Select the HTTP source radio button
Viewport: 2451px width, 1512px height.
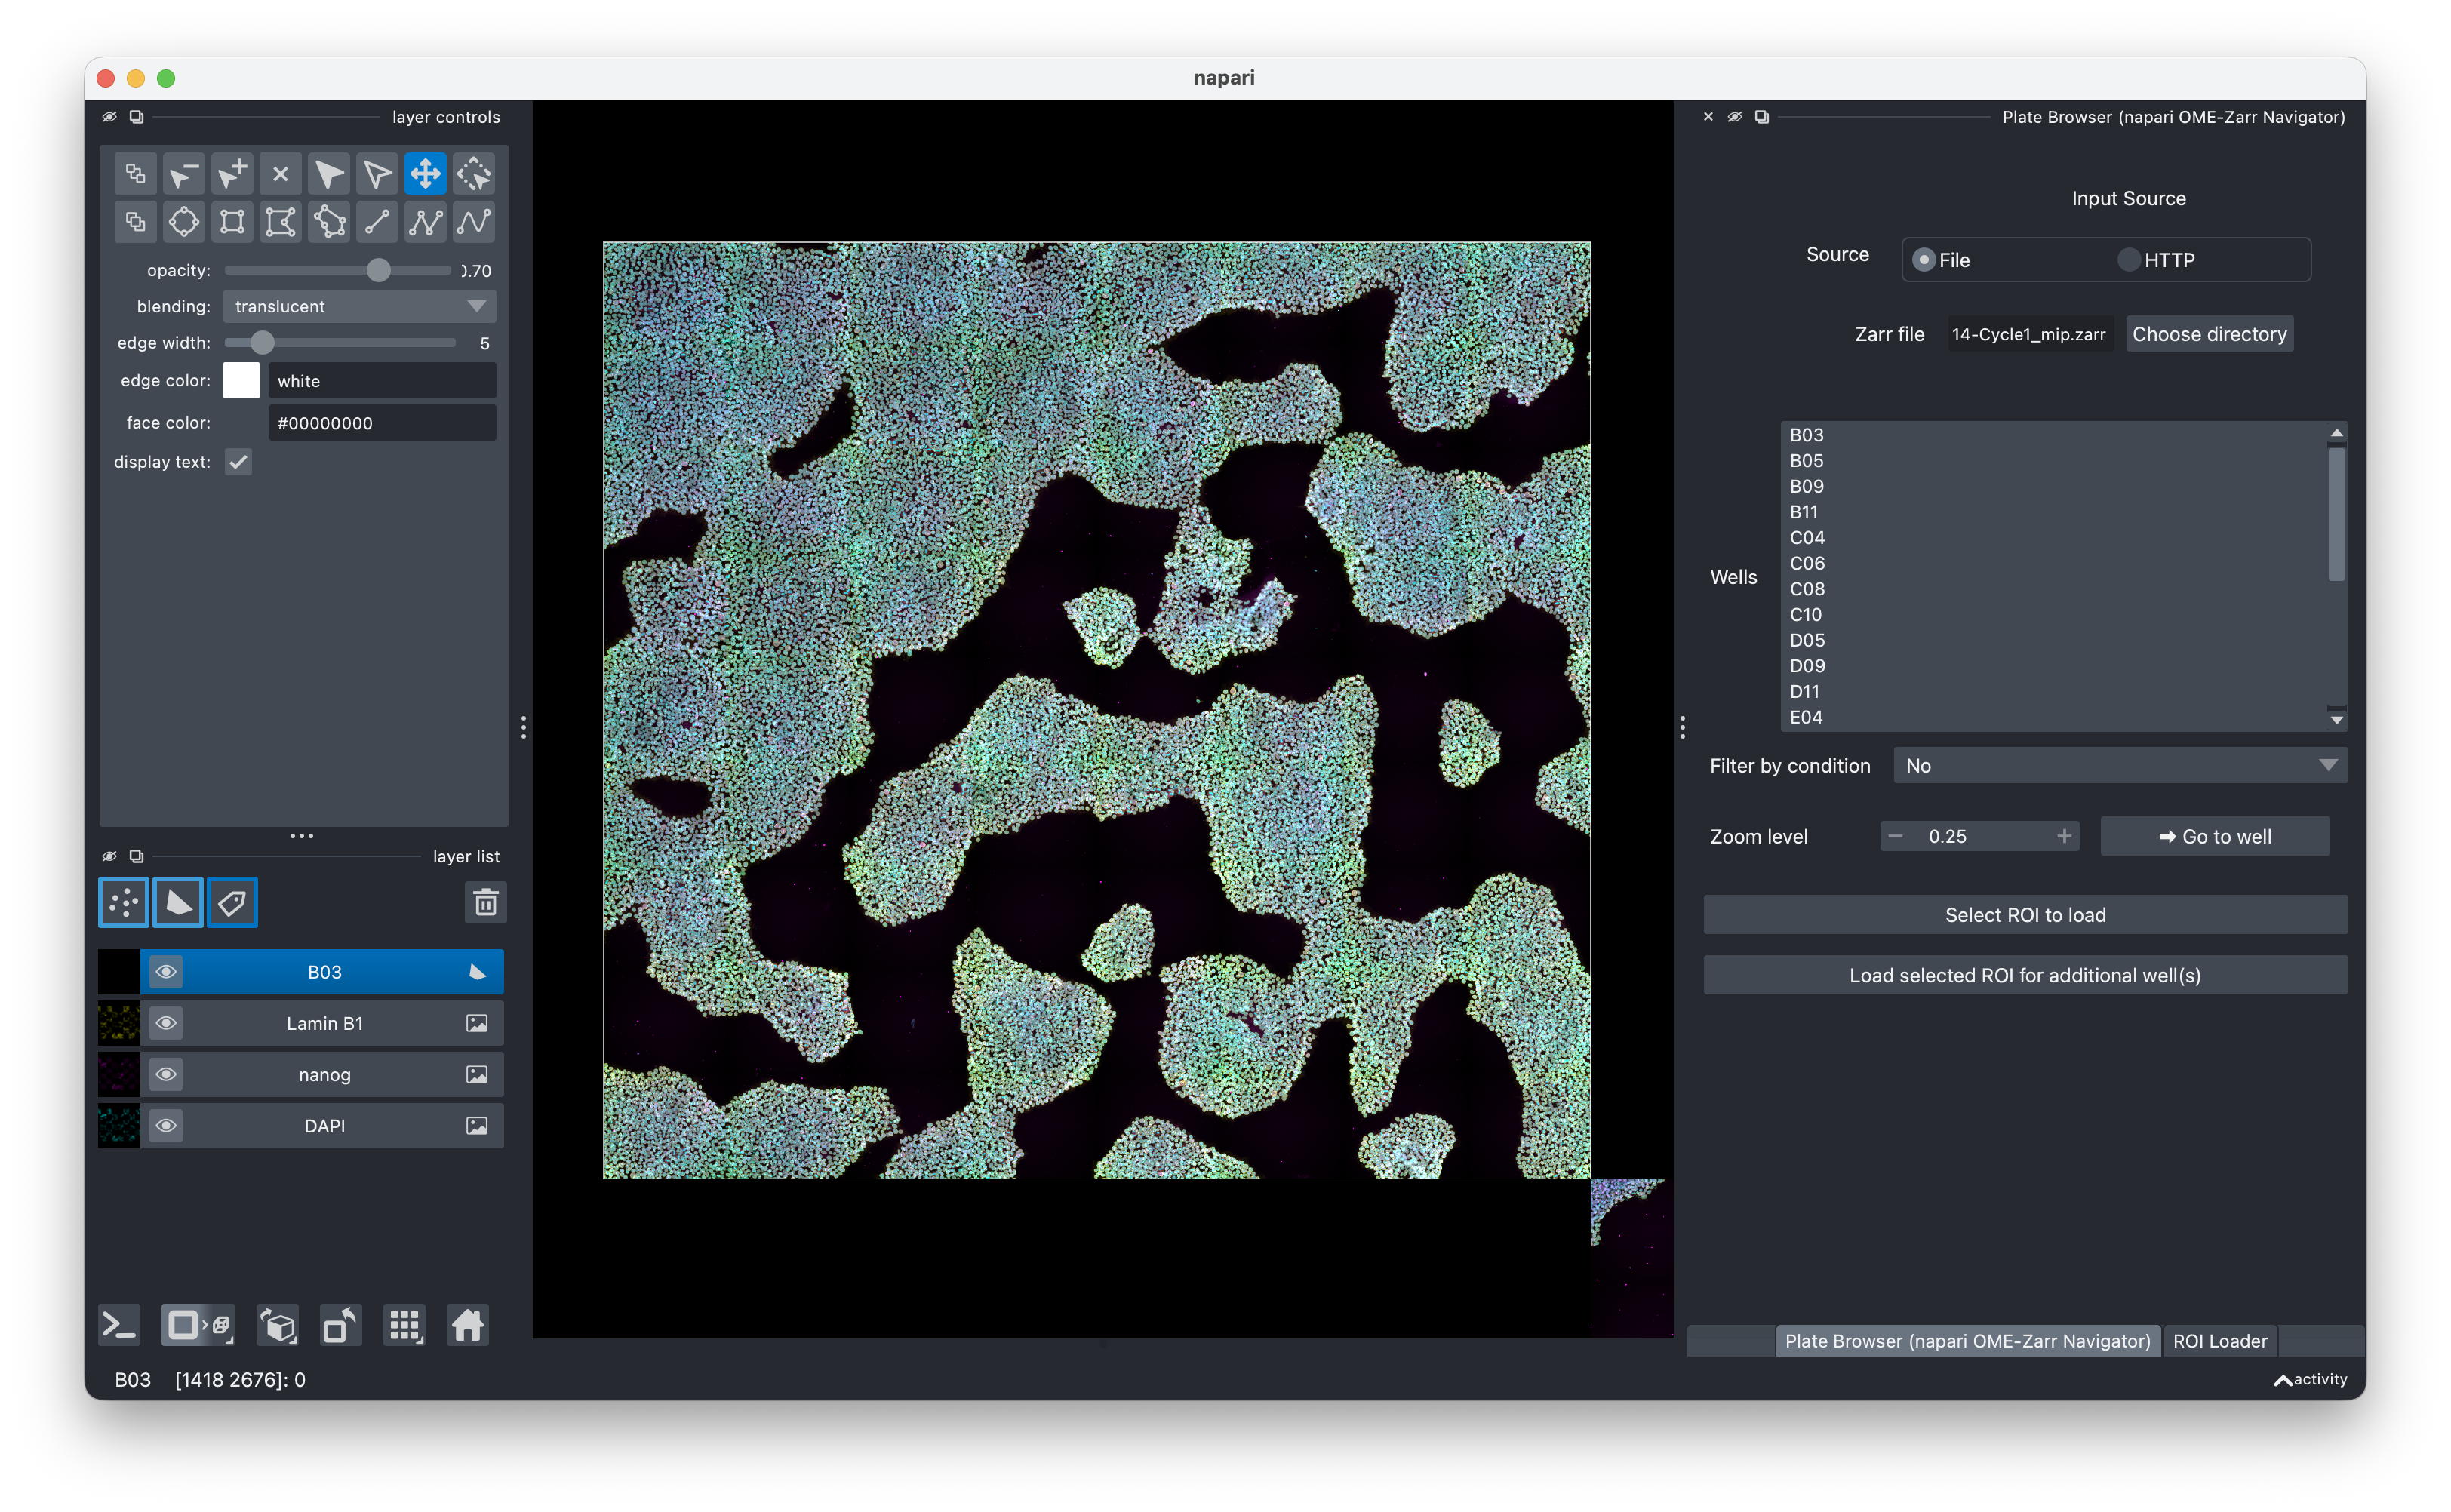pos(2128,260)
